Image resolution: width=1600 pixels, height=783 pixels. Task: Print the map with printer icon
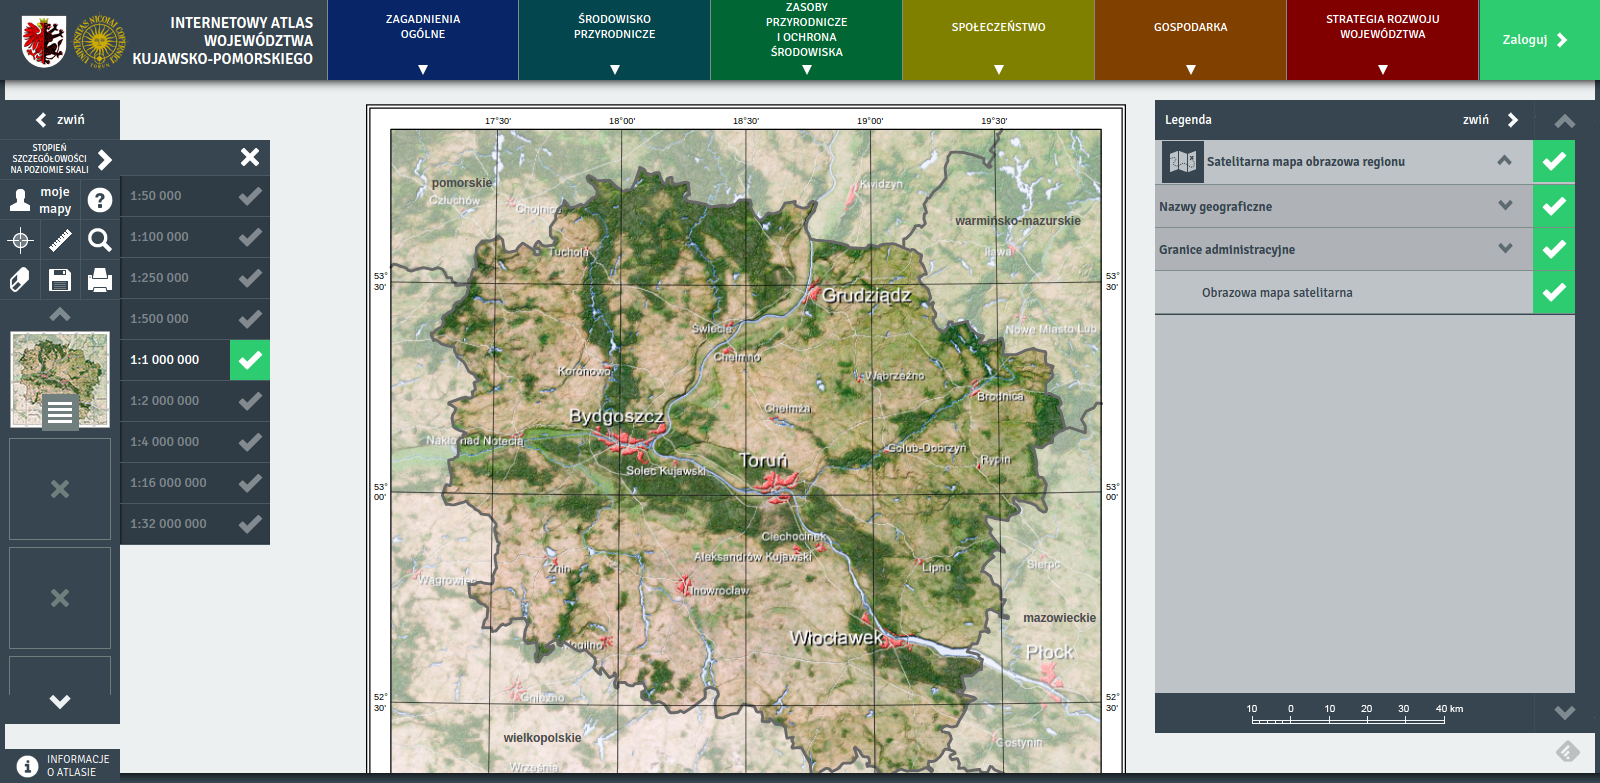(x=99, y=280)
